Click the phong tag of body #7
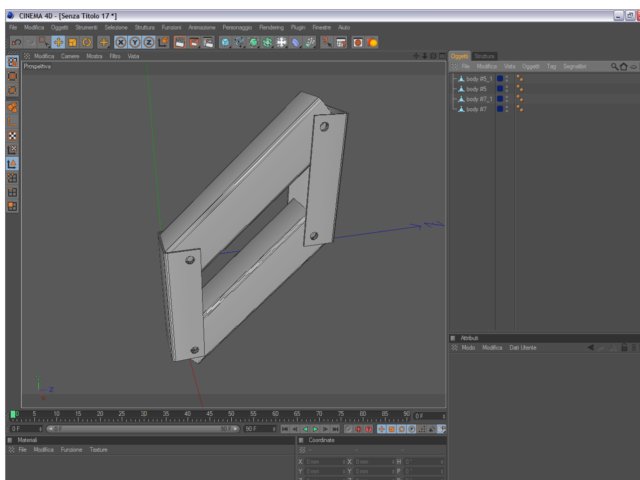The image size is (640, 480). pyautogui.click(x=520, y=109)
